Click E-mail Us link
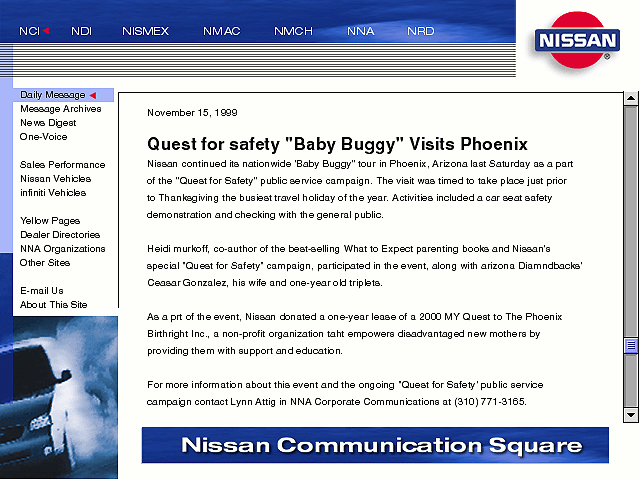The width and height of the screenshot is (640, 480). pos(42,291)
